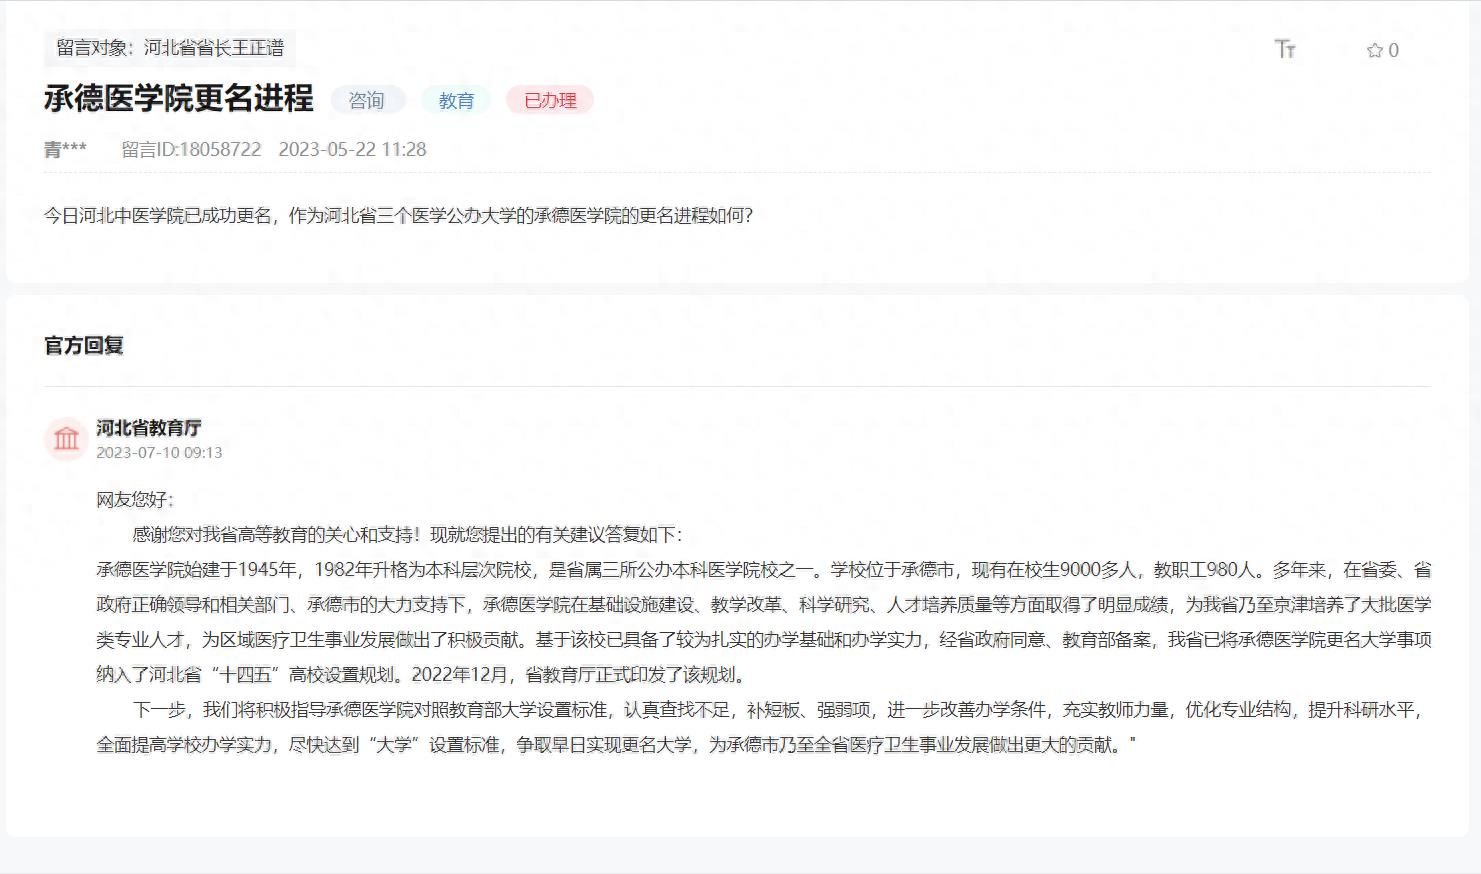
Task: Click the question text about 河北中医学院
Action: tap(398, 215)
